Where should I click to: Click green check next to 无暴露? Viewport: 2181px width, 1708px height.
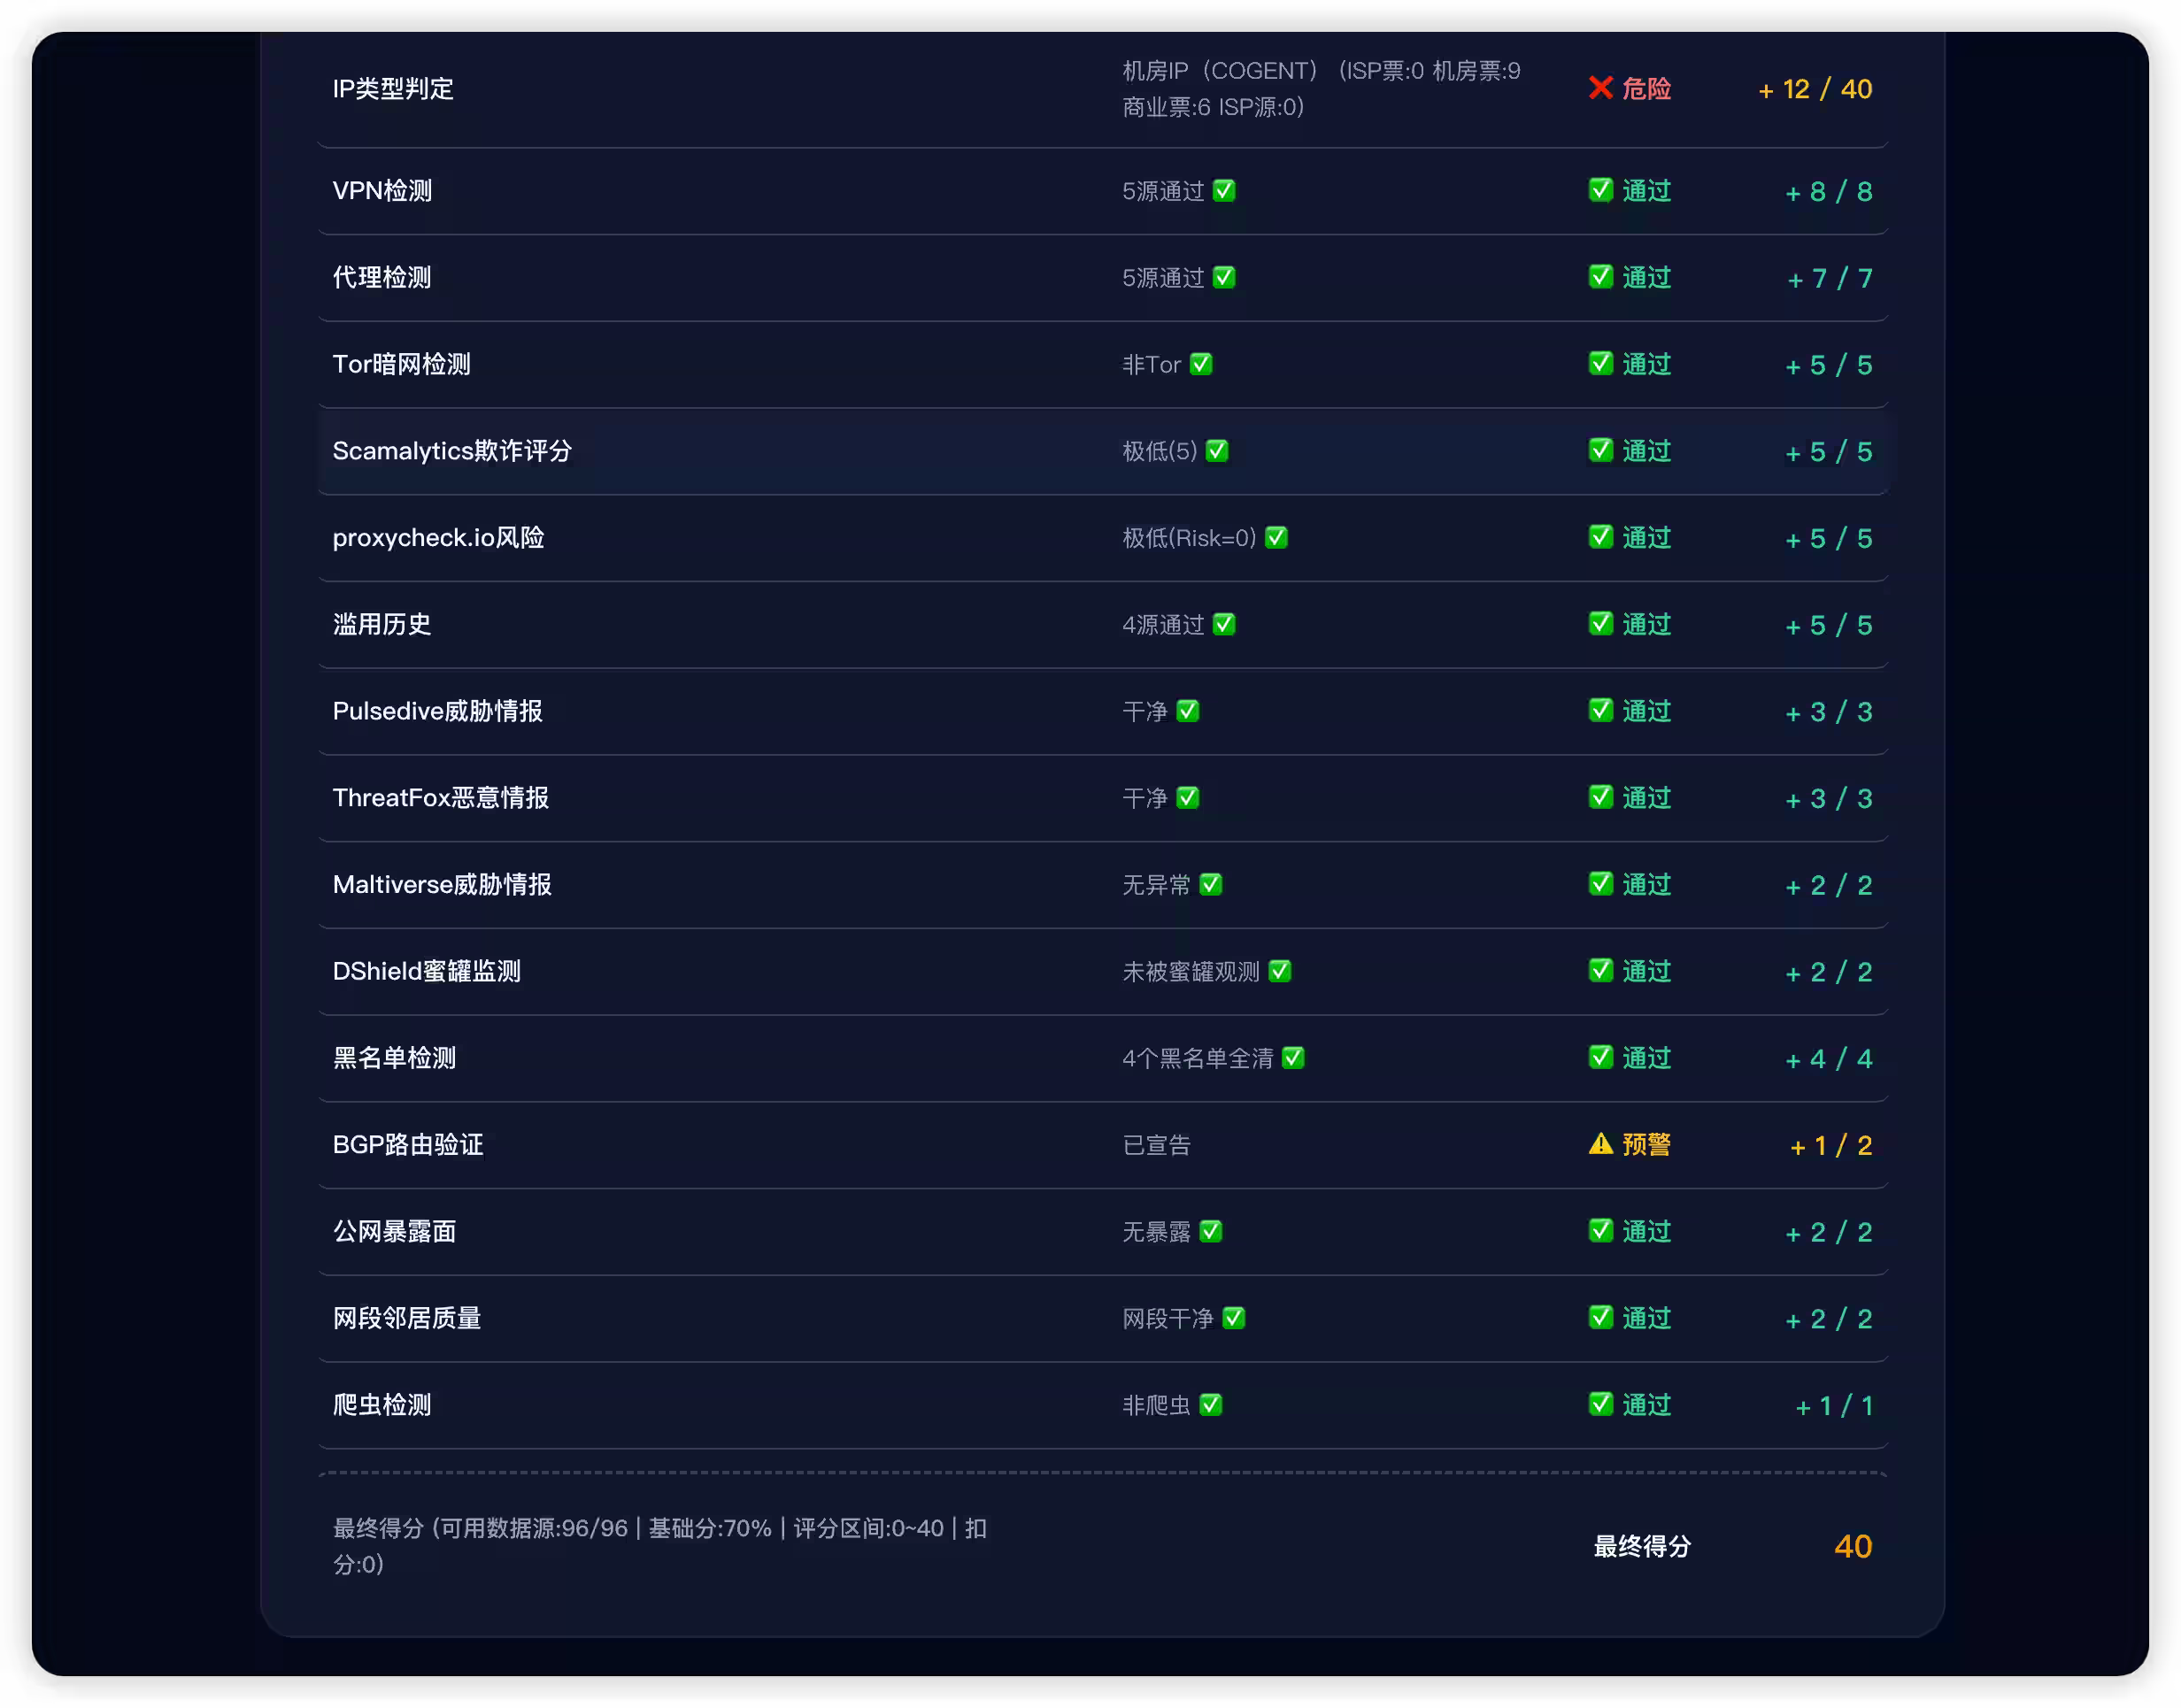(1210, 1230)
